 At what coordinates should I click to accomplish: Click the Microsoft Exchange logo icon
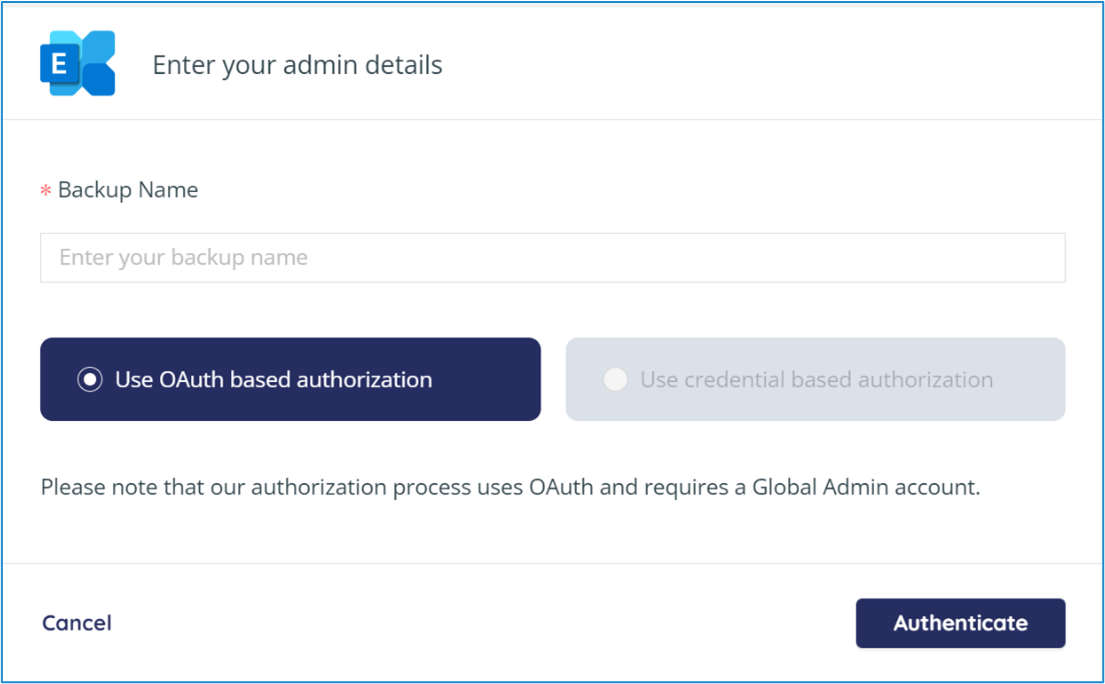click(78, 63)
